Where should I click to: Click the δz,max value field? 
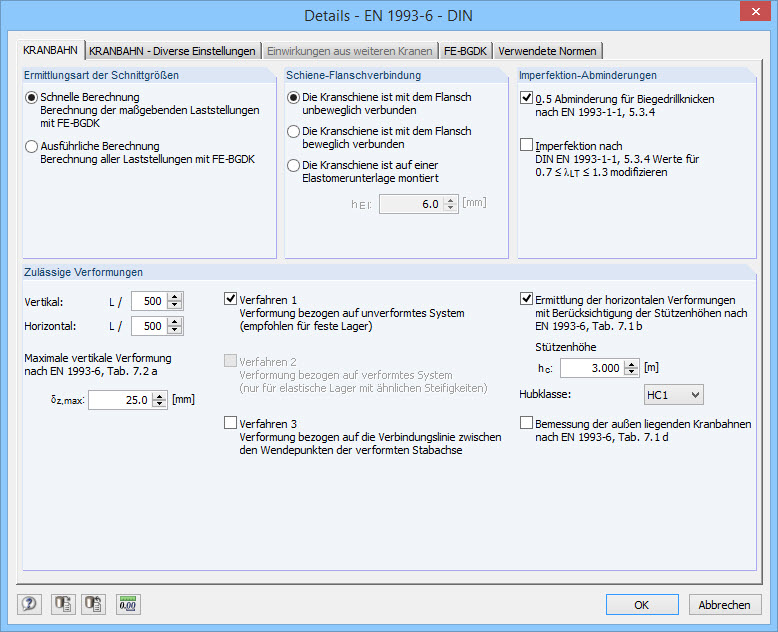(x=120, y=400)
